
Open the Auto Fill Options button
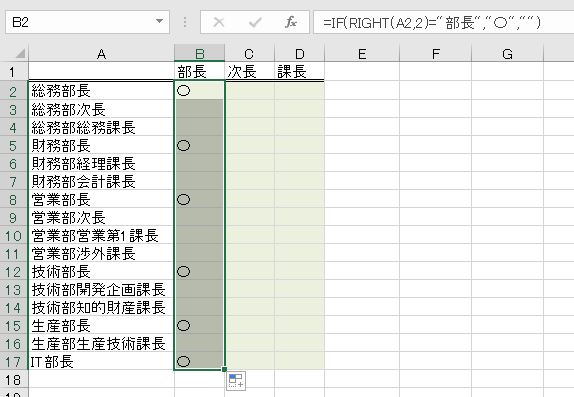coord(236,381)
